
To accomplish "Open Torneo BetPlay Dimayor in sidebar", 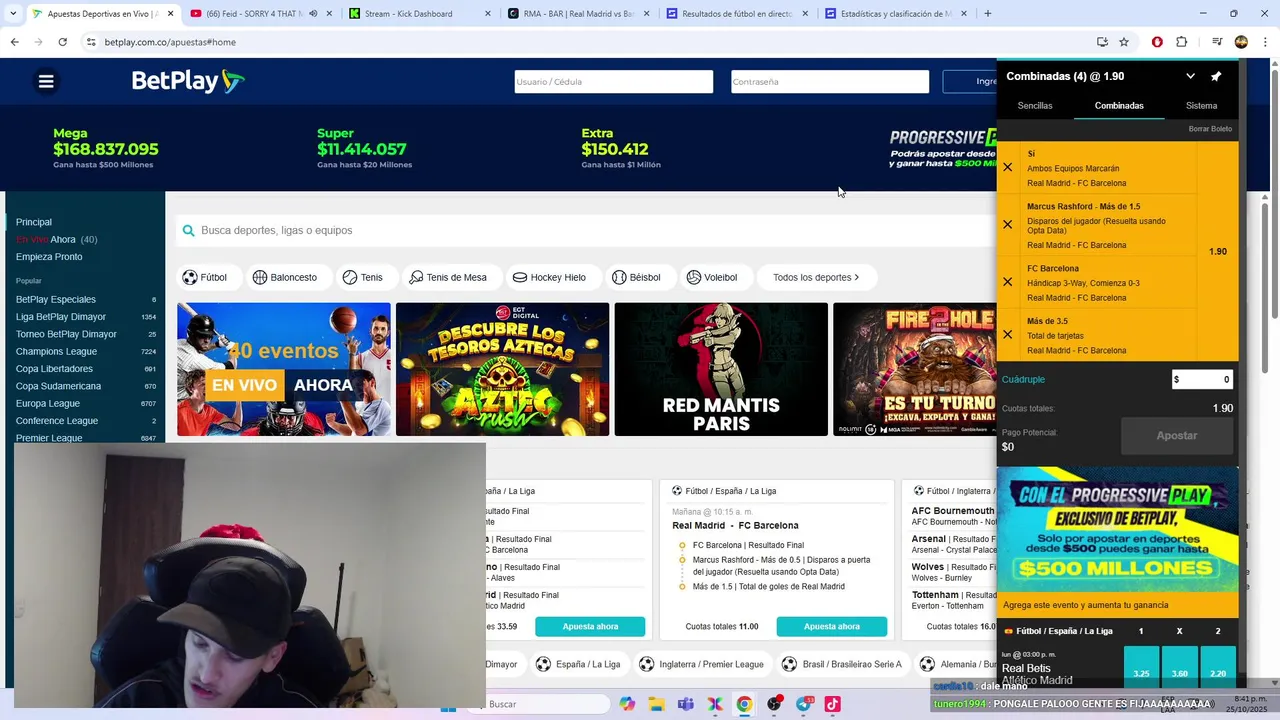I will 66,334.
